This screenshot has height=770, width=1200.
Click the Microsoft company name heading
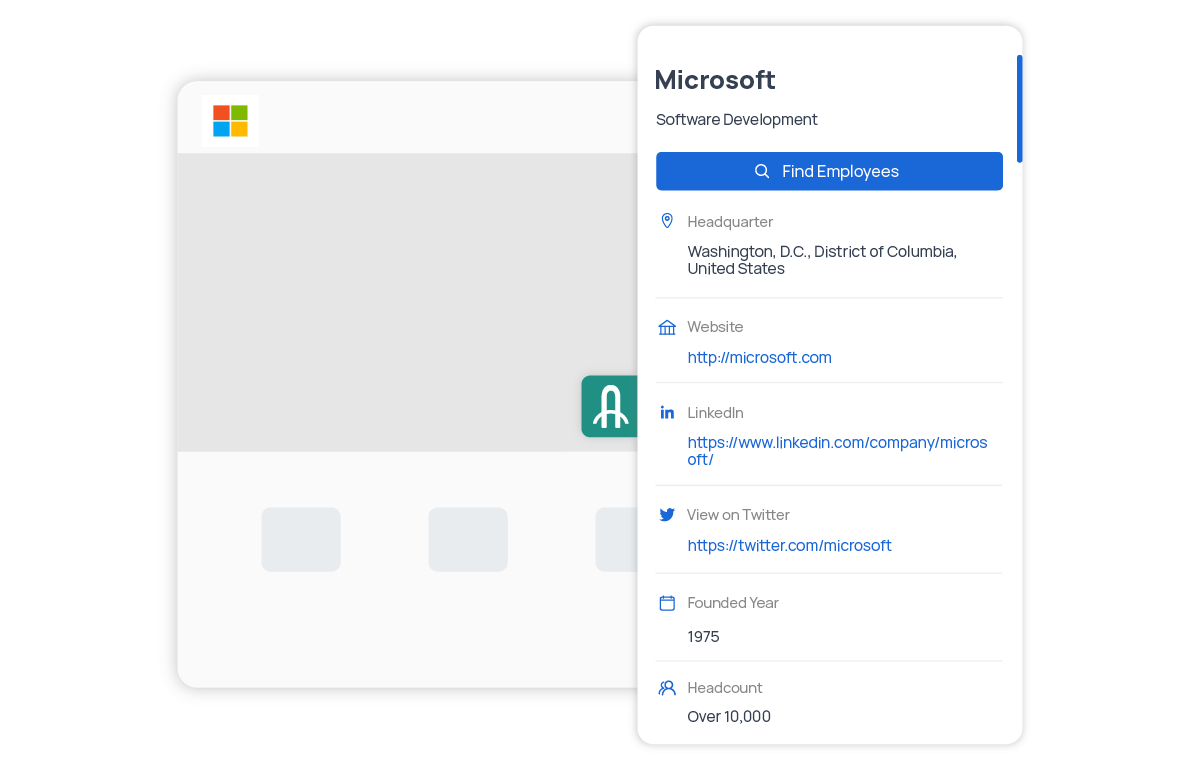coord(715,80)
